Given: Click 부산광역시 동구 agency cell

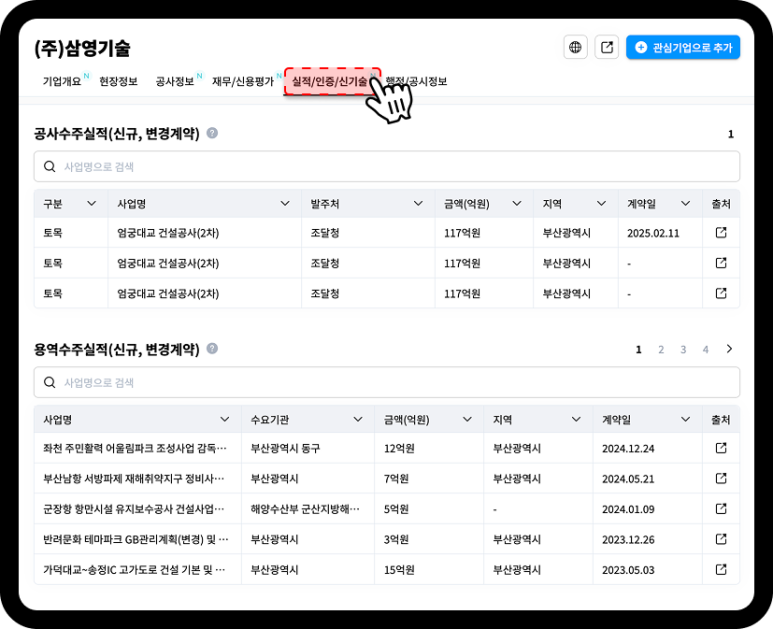Looking at the screenshot, I should click(285, 448).
